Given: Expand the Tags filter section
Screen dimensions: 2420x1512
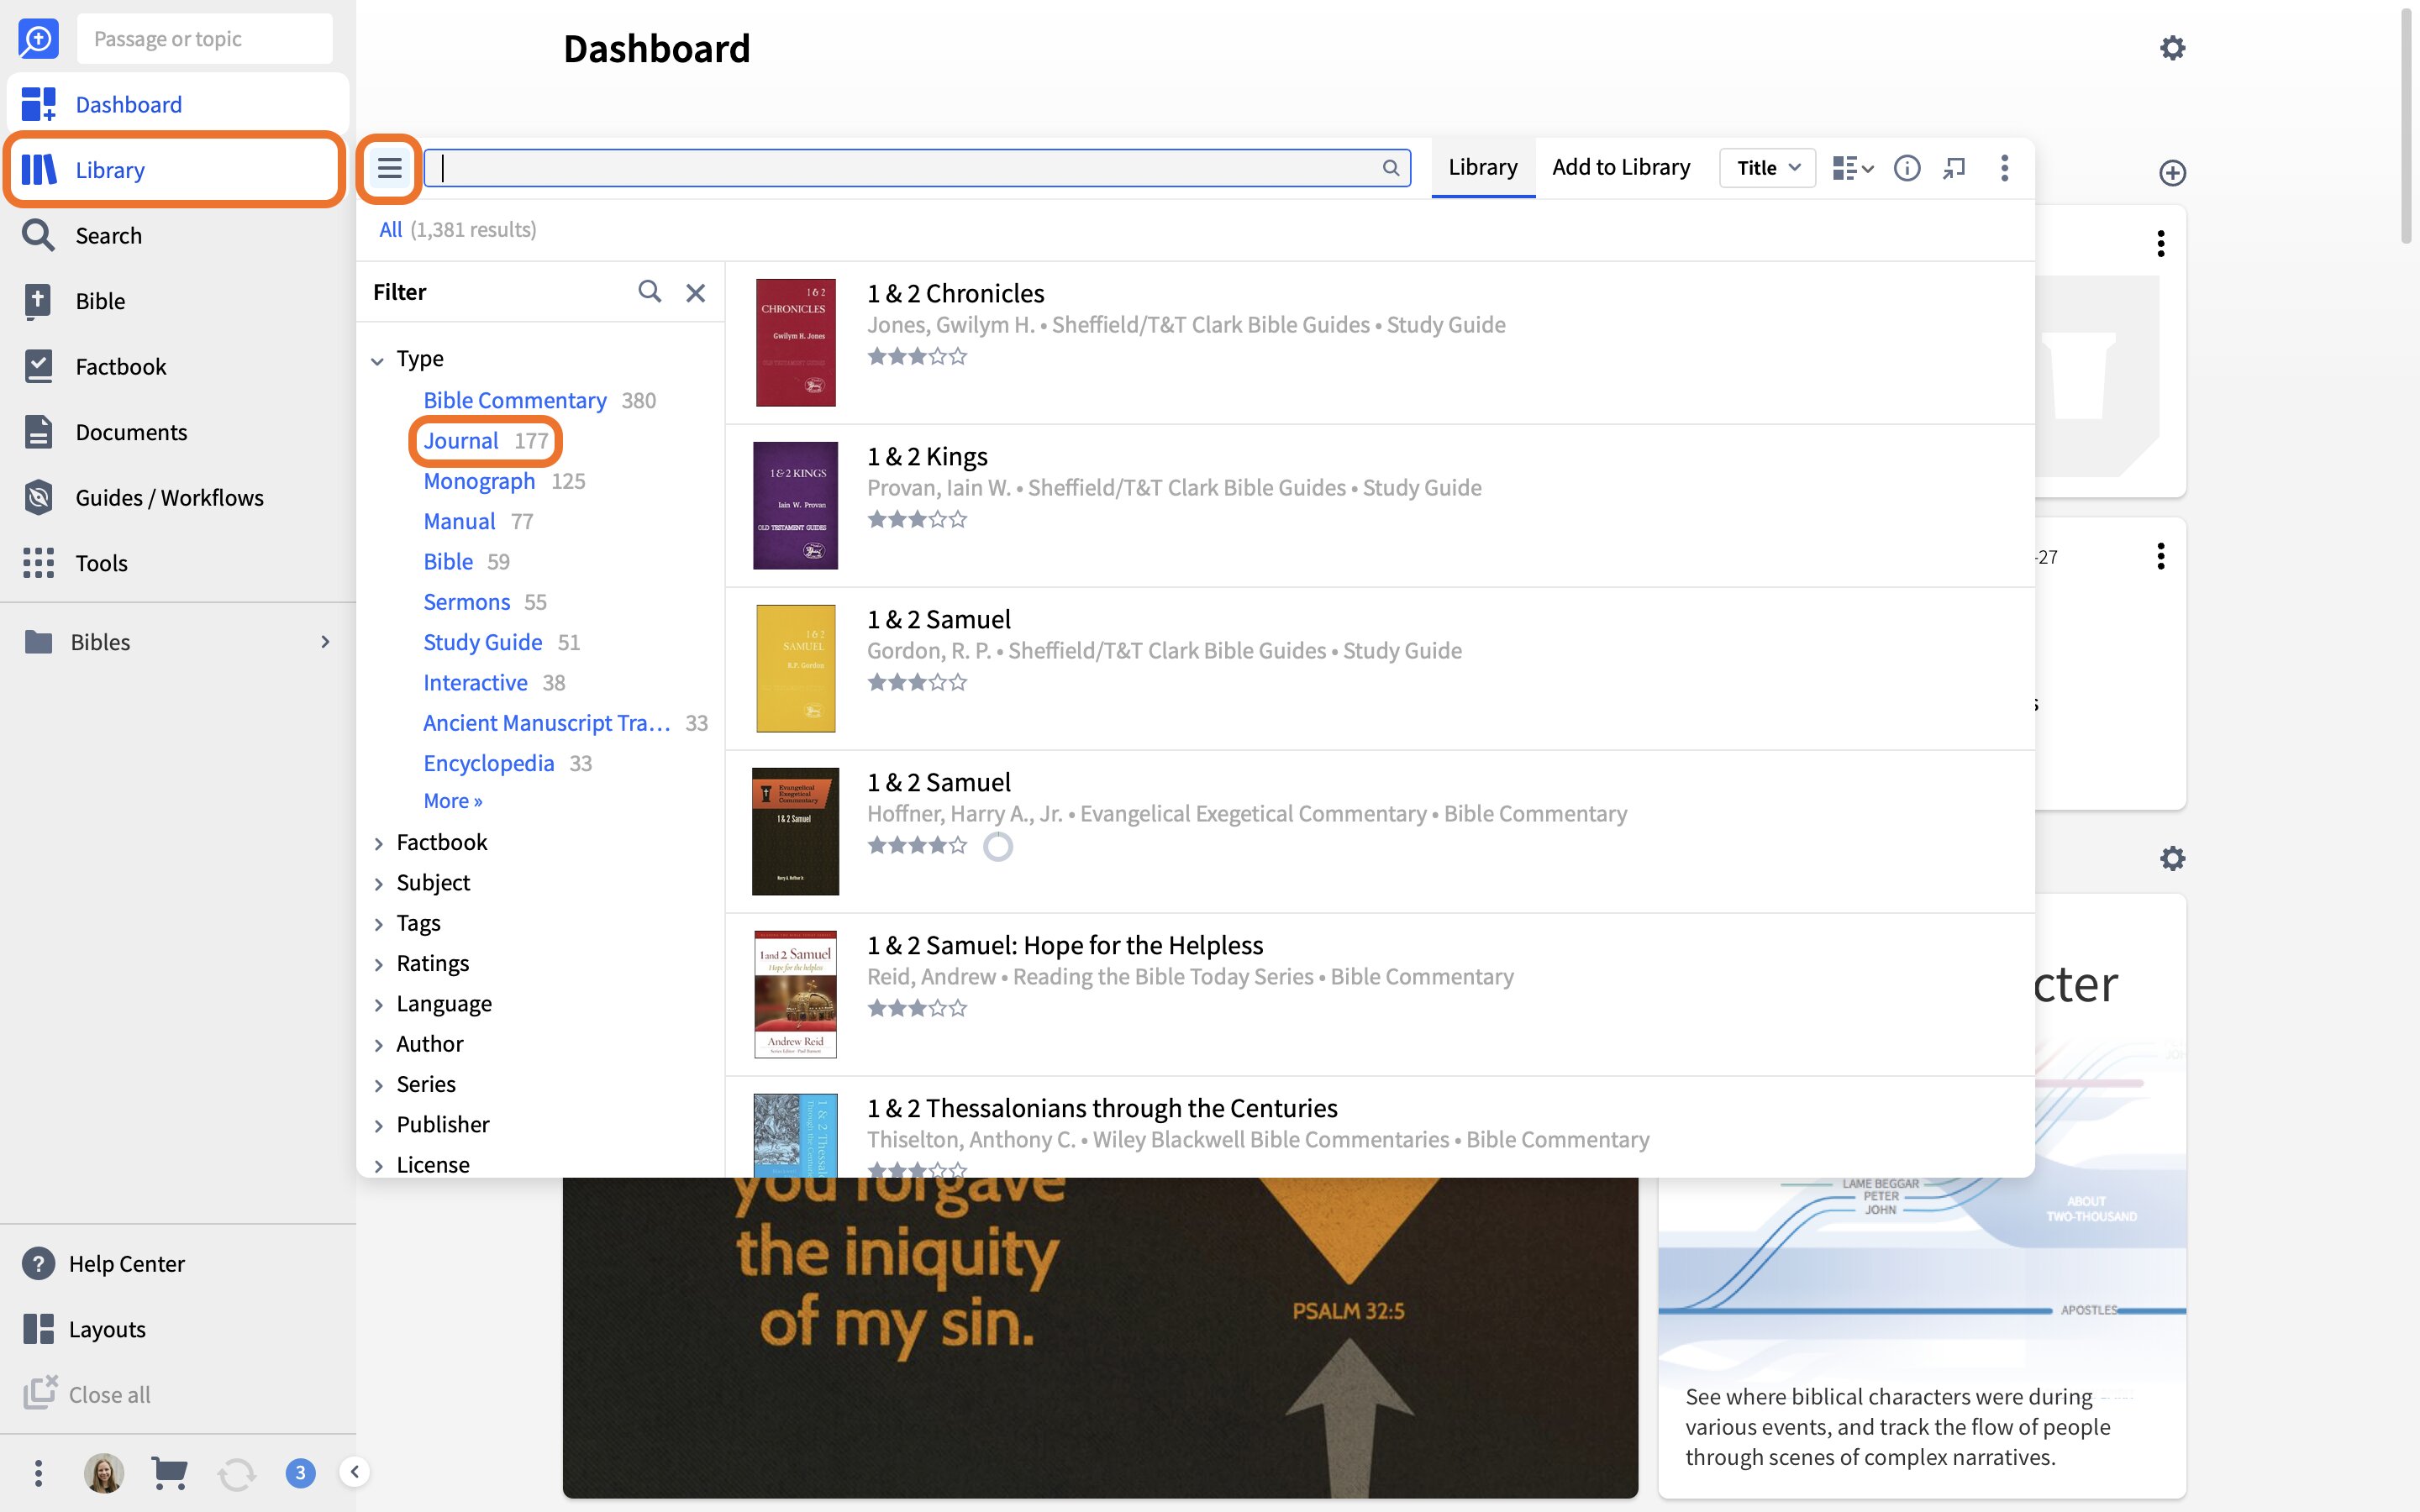Looking at the screenshot, I should (x=378, y=924).
